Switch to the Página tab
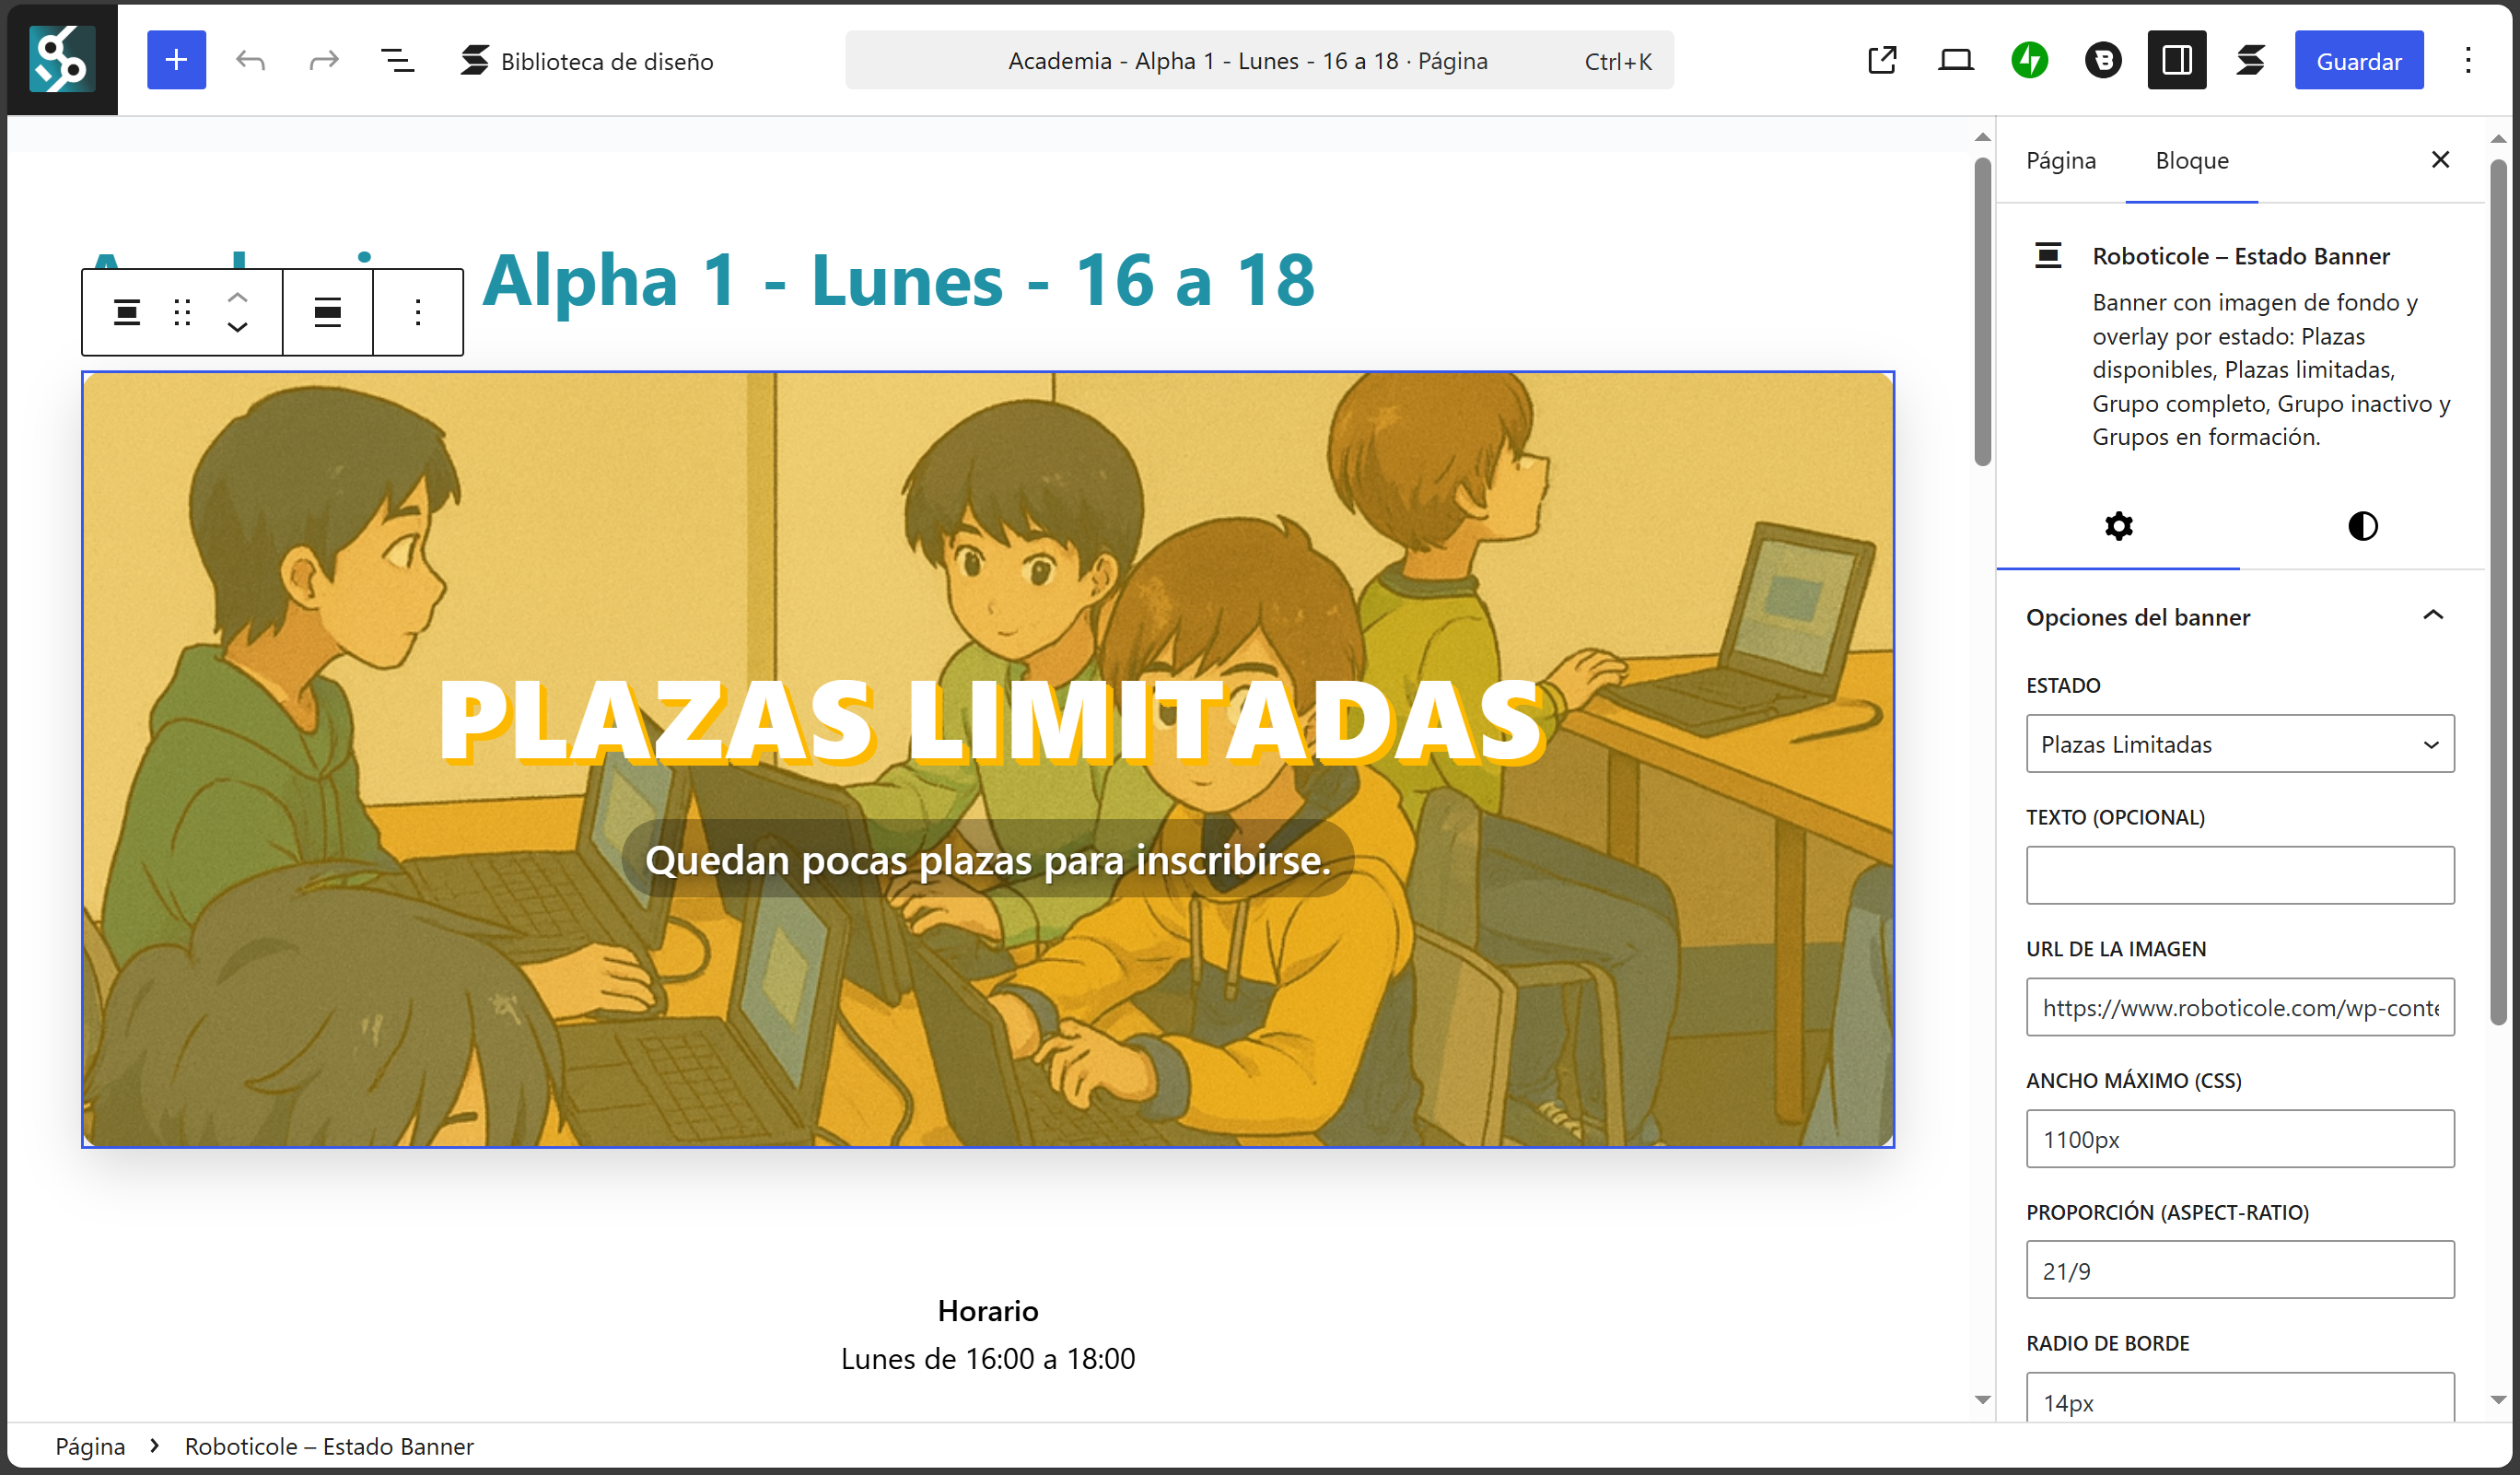 2060,160
